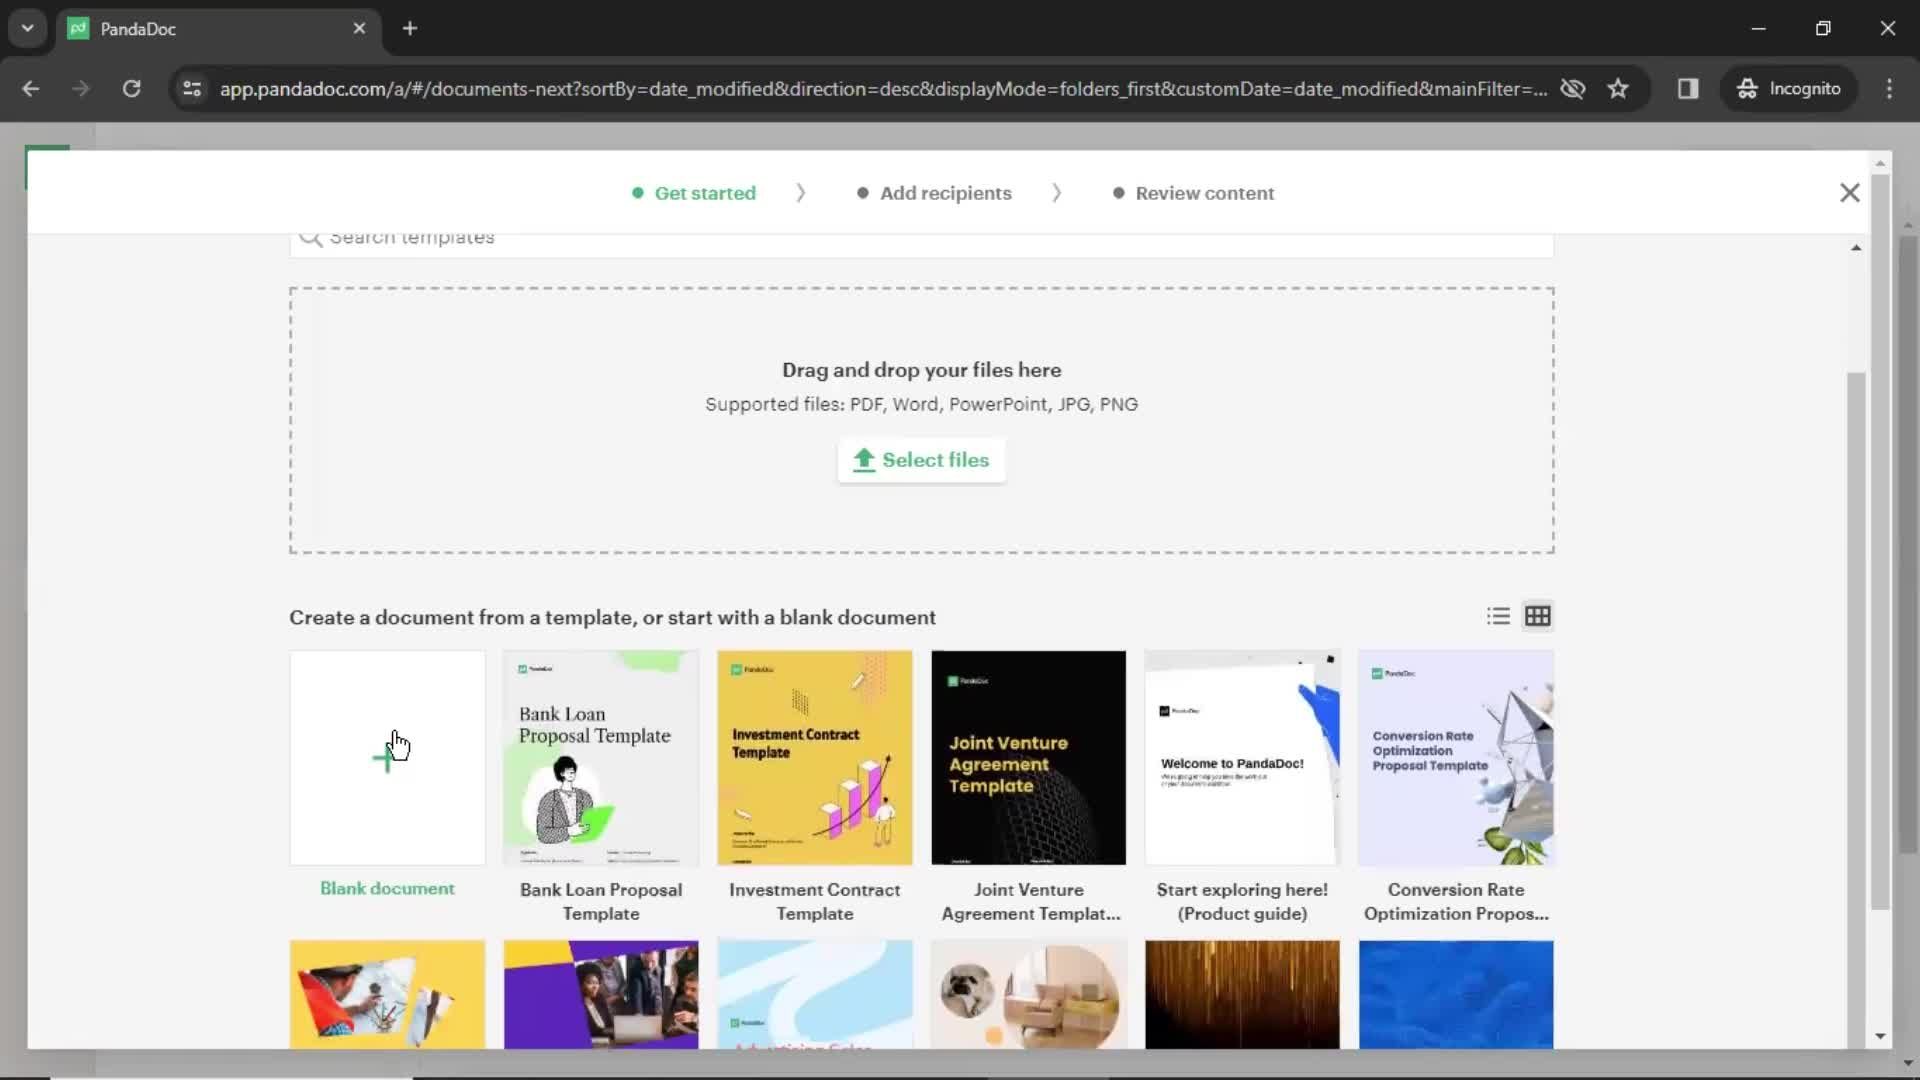This screenshot has height=1080, width=1920.
Task: Select the Investment Contract Template thumbnail
Action: (814, 757)
